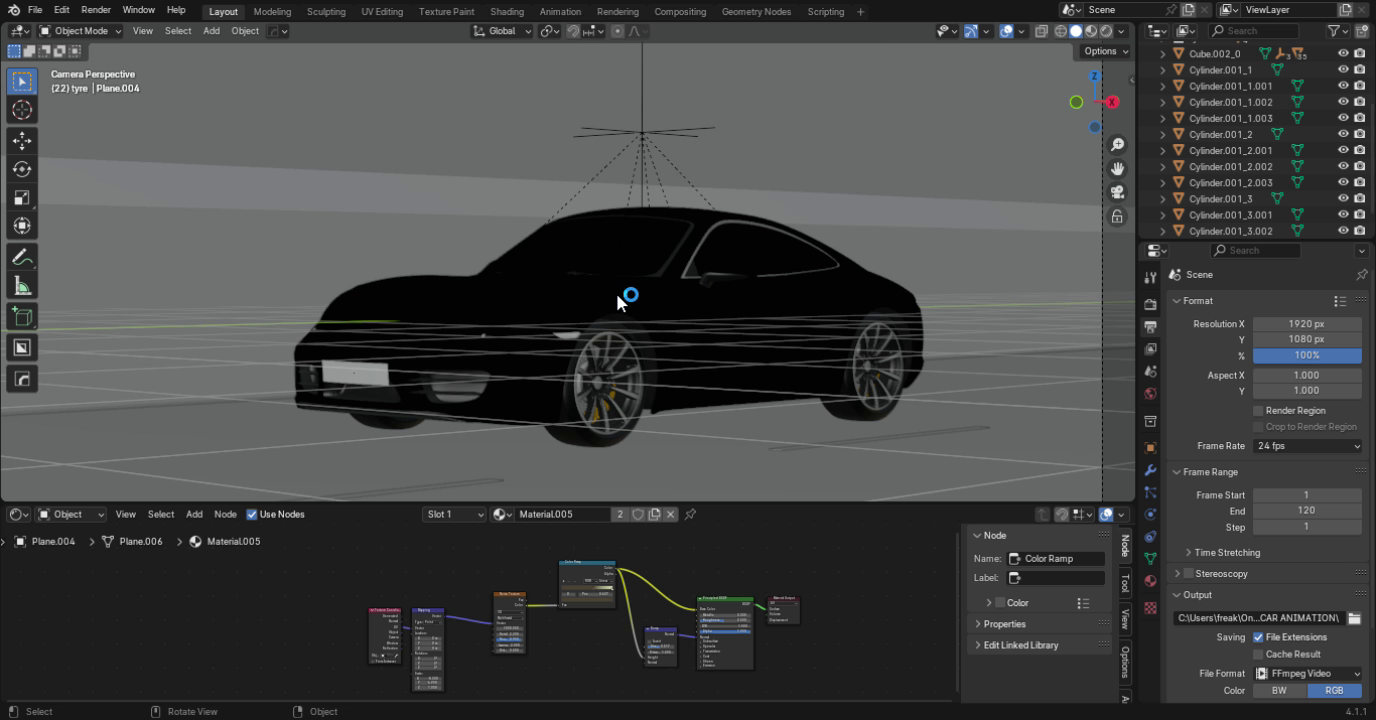Disable the File Extensions checkbox

(x=1258, y=637)
